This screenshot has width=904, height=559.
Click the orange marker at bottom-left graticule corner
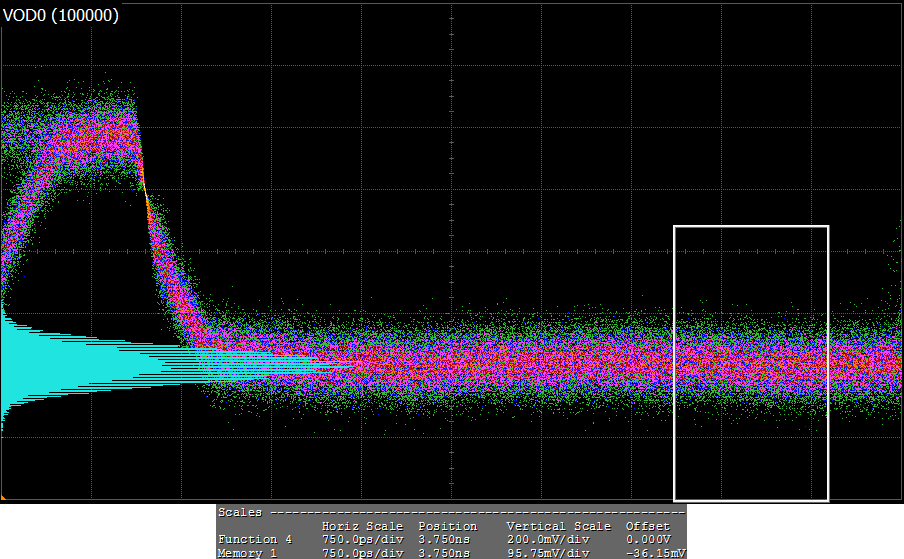[x=3, y=496]
